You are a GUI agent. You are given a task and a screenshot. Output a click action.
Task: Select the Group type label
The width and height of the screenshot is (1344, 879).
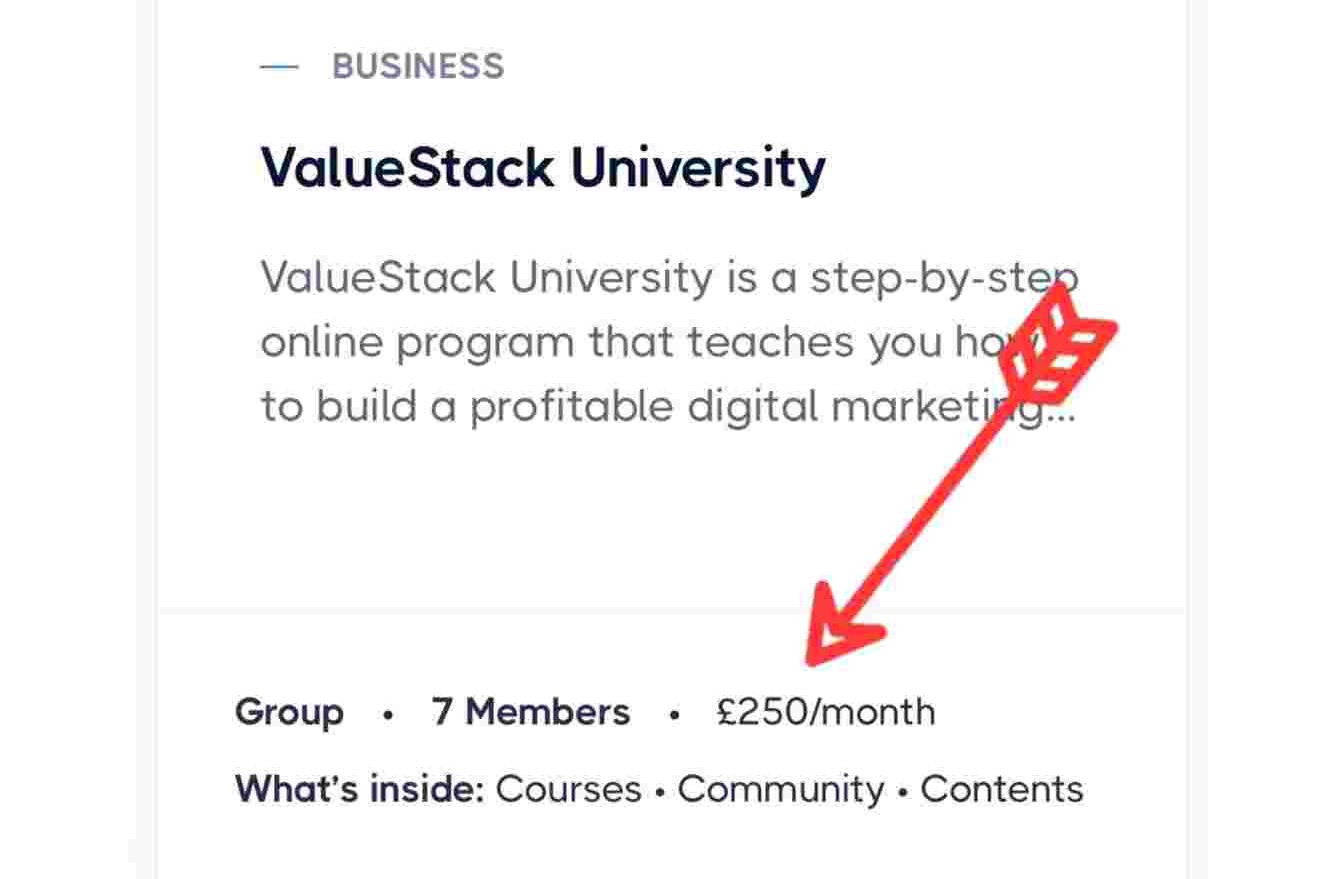[x=289, y=713]
